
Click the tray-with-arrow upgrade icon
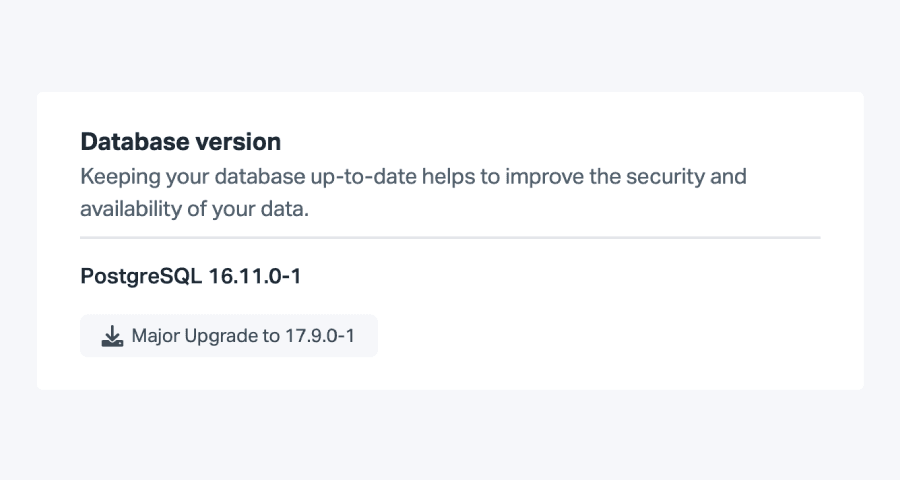tap(112, 336)
